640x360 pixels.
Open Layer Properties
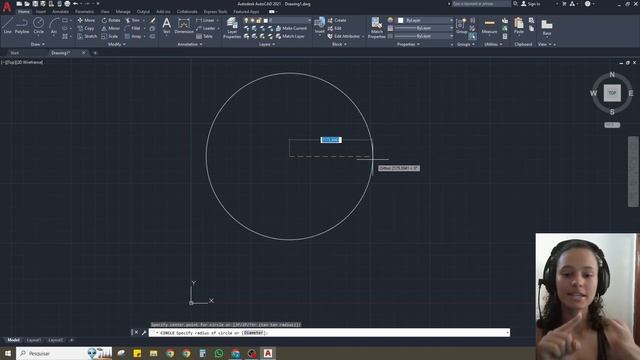[x=232, y=28]
